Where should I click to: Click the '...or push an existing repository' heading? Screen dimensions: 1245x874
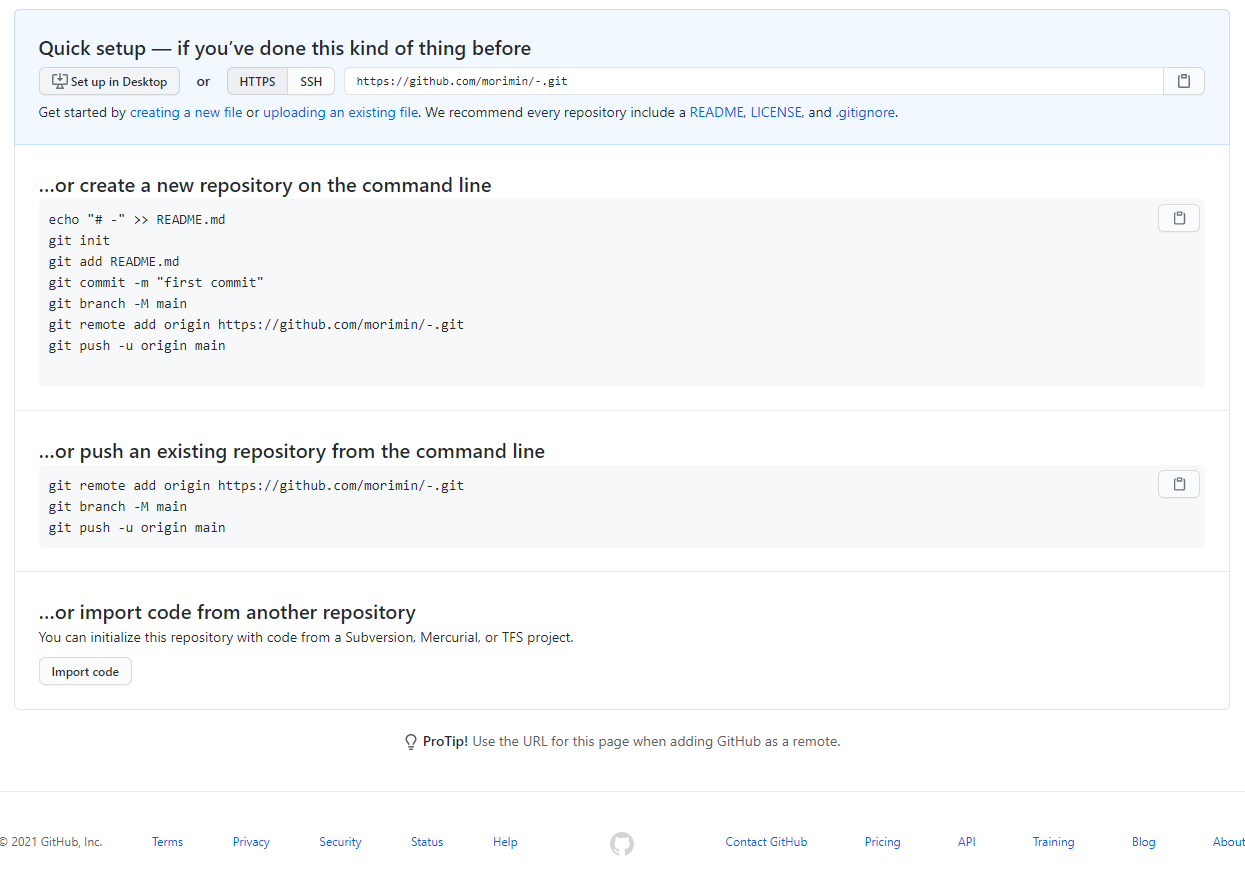click(292, 451)
